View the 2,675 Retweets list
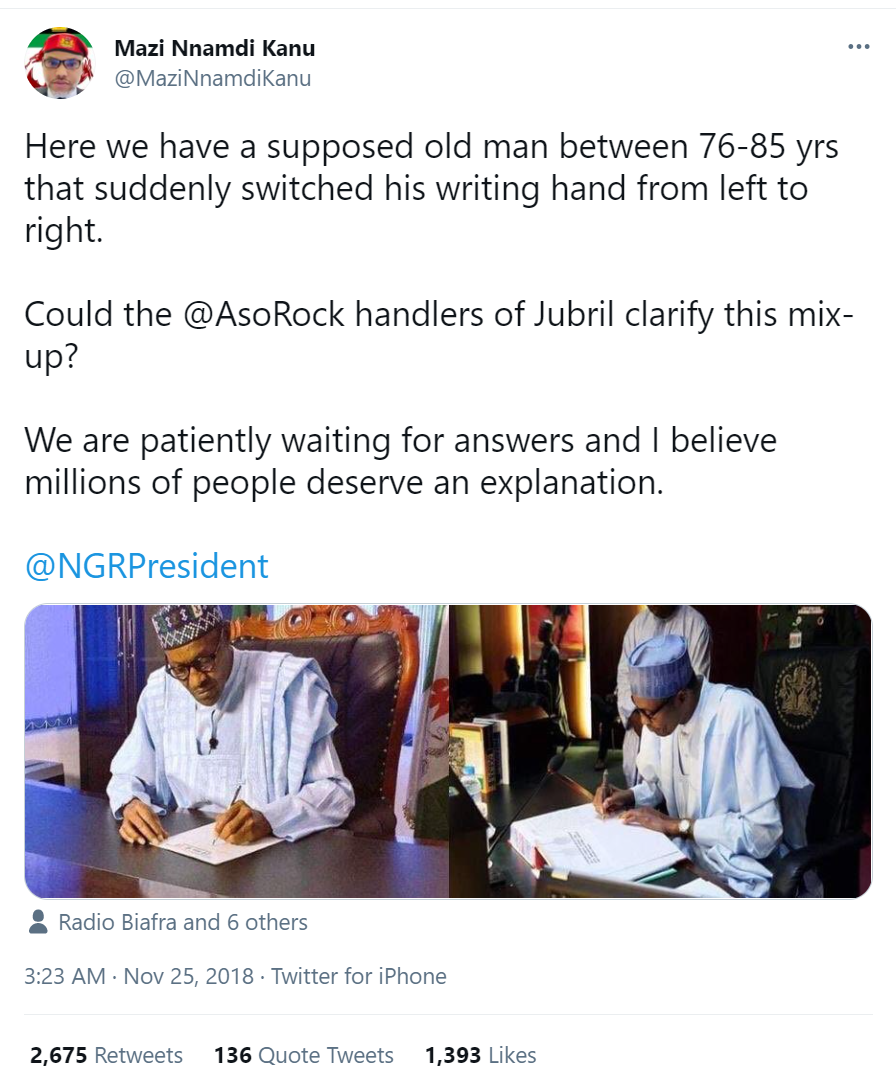This screenshot has width=896, height=1090. click(x=106, y=1055)
